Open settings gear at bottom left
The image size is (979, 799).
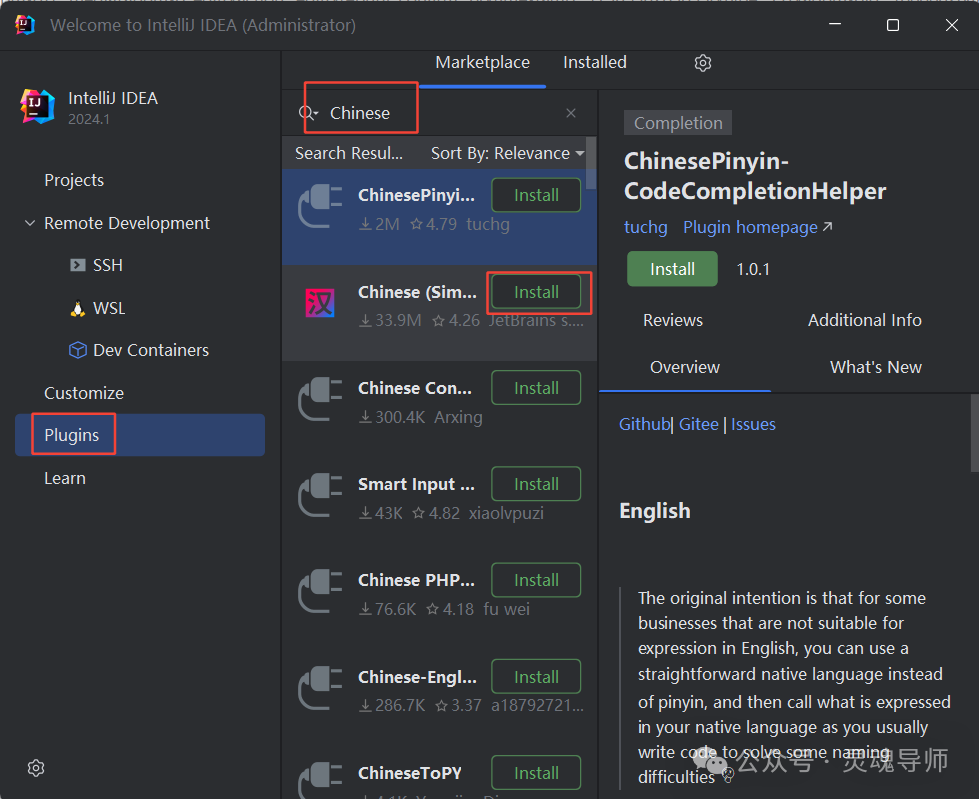[x=36, y=768]
